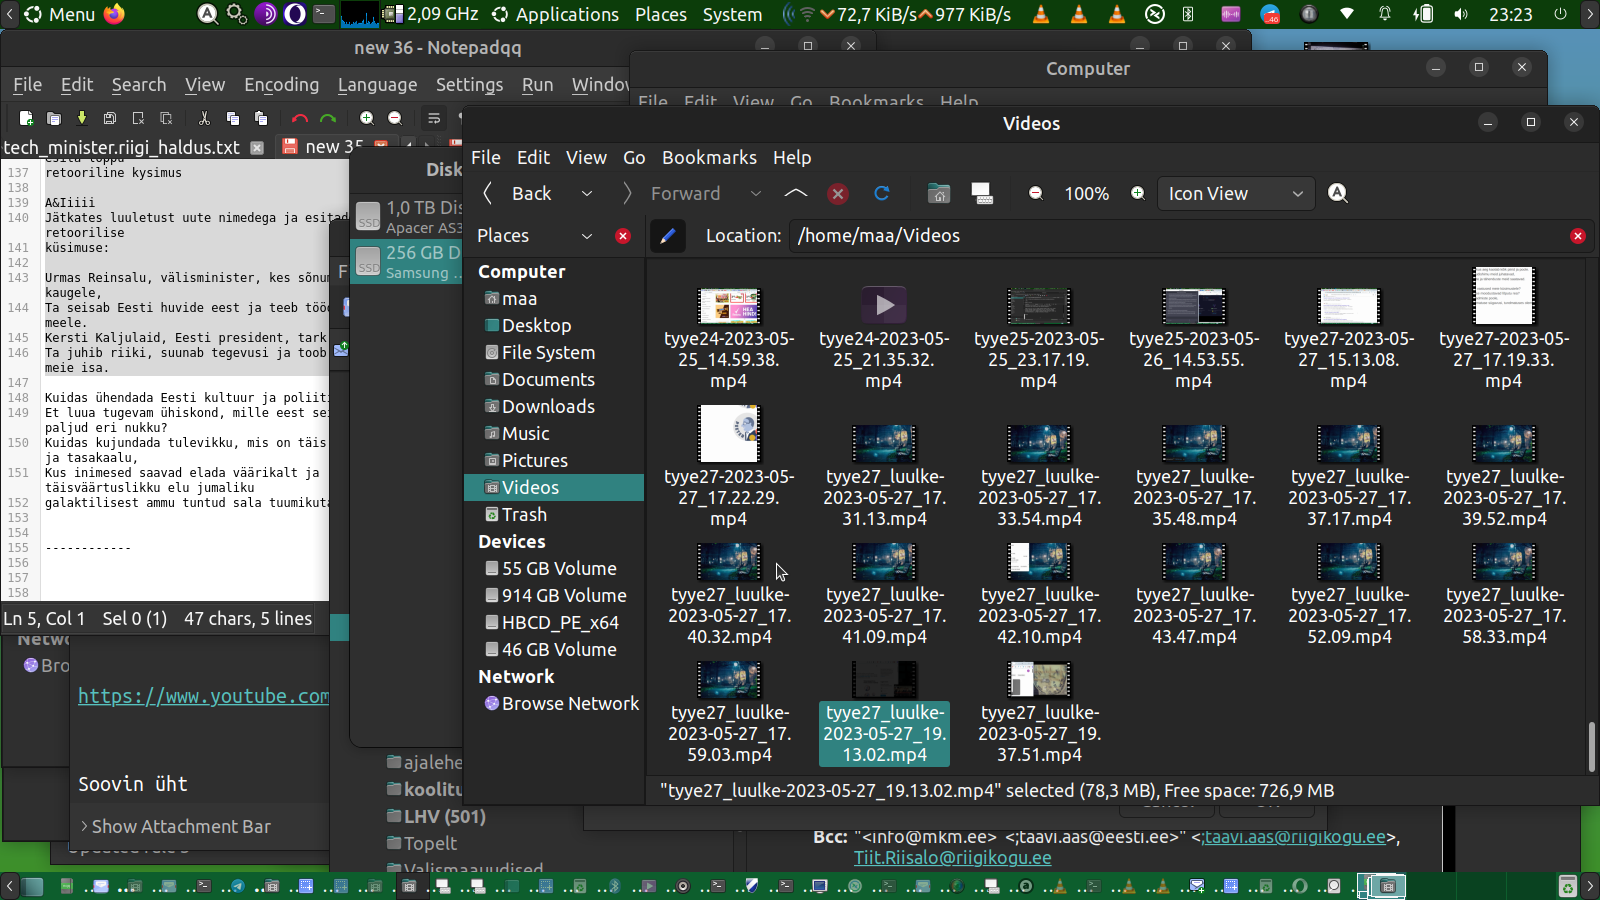Open the Encoding menu in Notepadqq
The height and width of the screenshot is (900, 1600).
tap(281, 85)
